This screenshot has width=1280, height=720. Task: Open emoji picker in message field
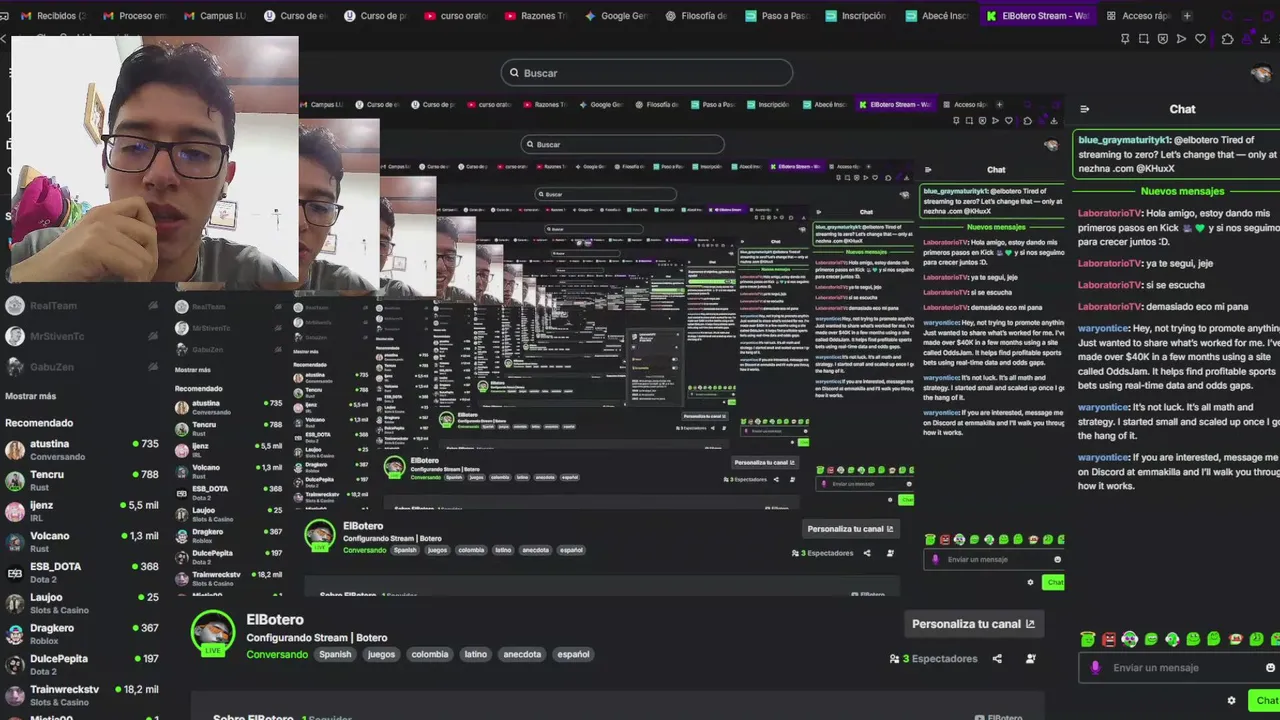tap(1271, 668)
